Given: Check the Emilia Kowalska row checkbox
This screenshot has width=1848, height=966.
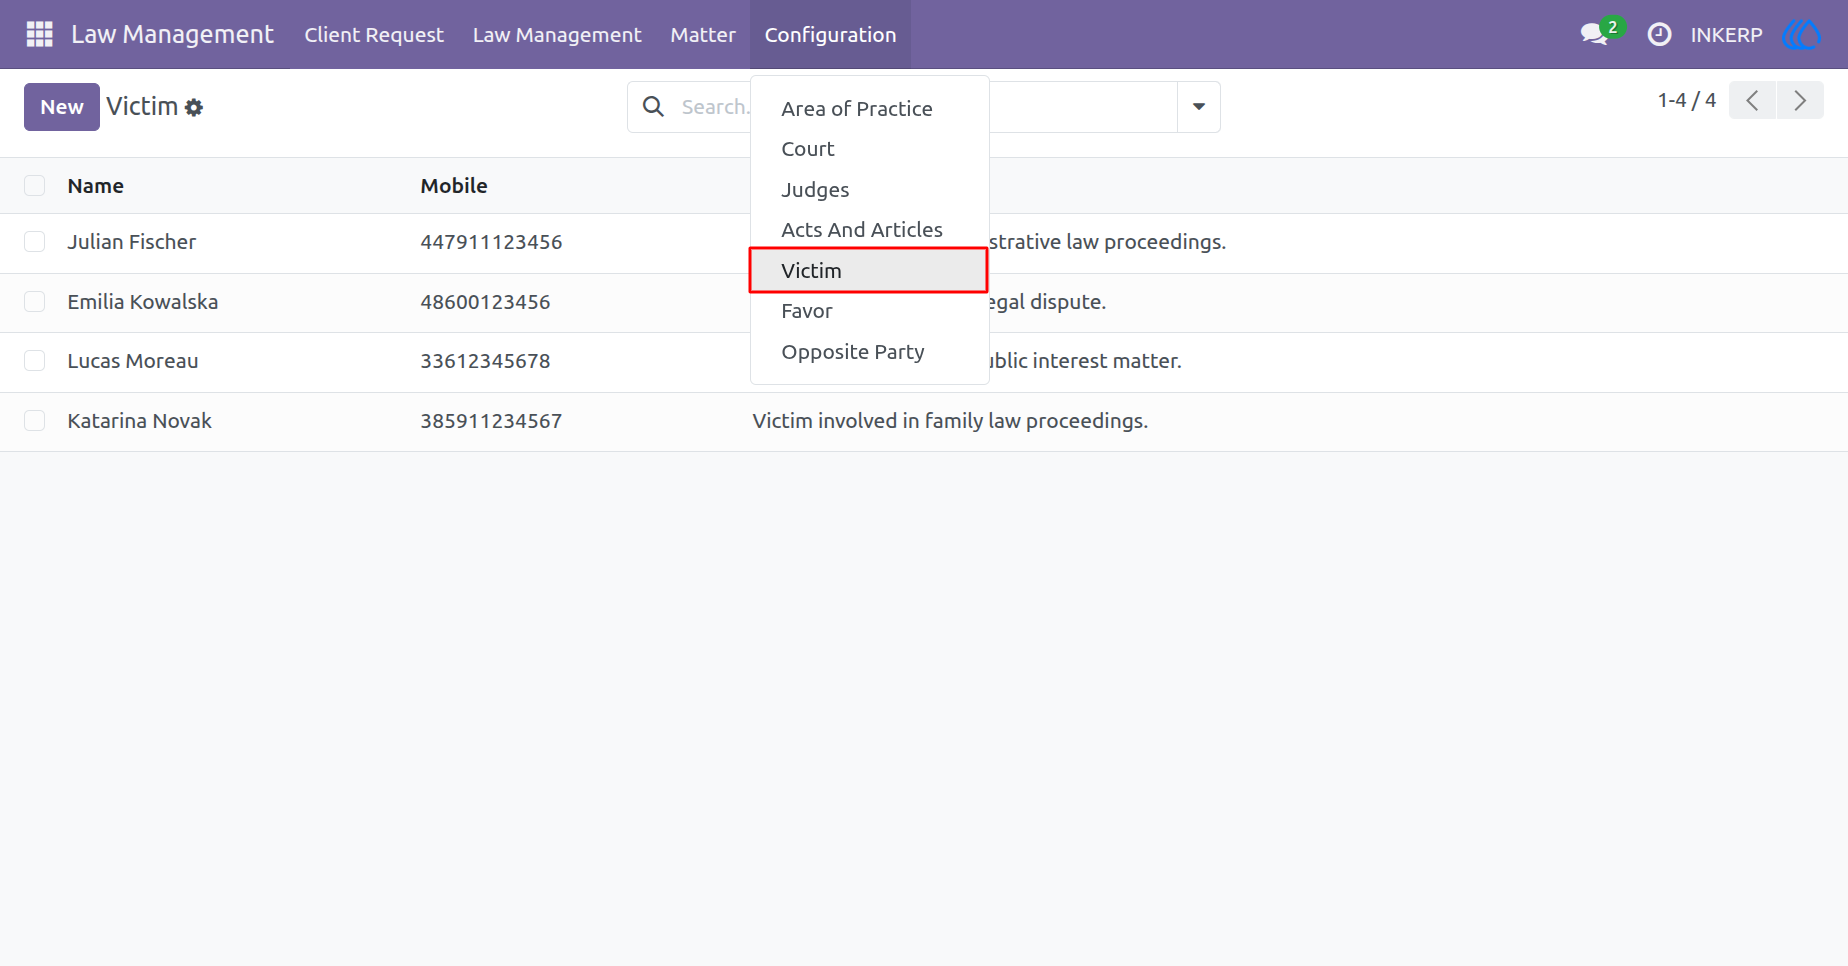Looking at the screenshot, I should pyautogui.click(x=35, y=302).
